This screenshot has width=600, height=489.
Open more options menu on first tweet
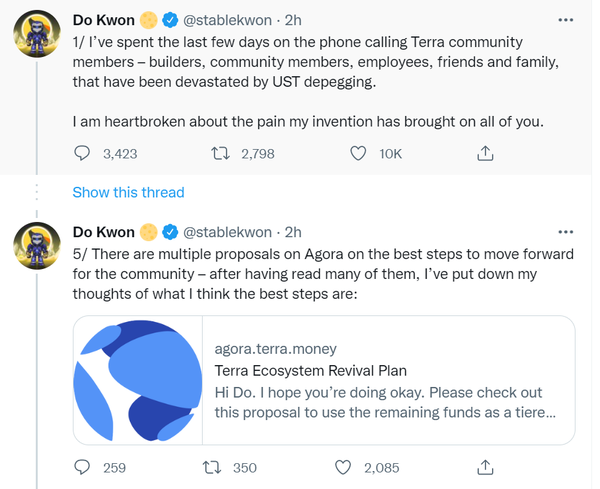(566, 20)
